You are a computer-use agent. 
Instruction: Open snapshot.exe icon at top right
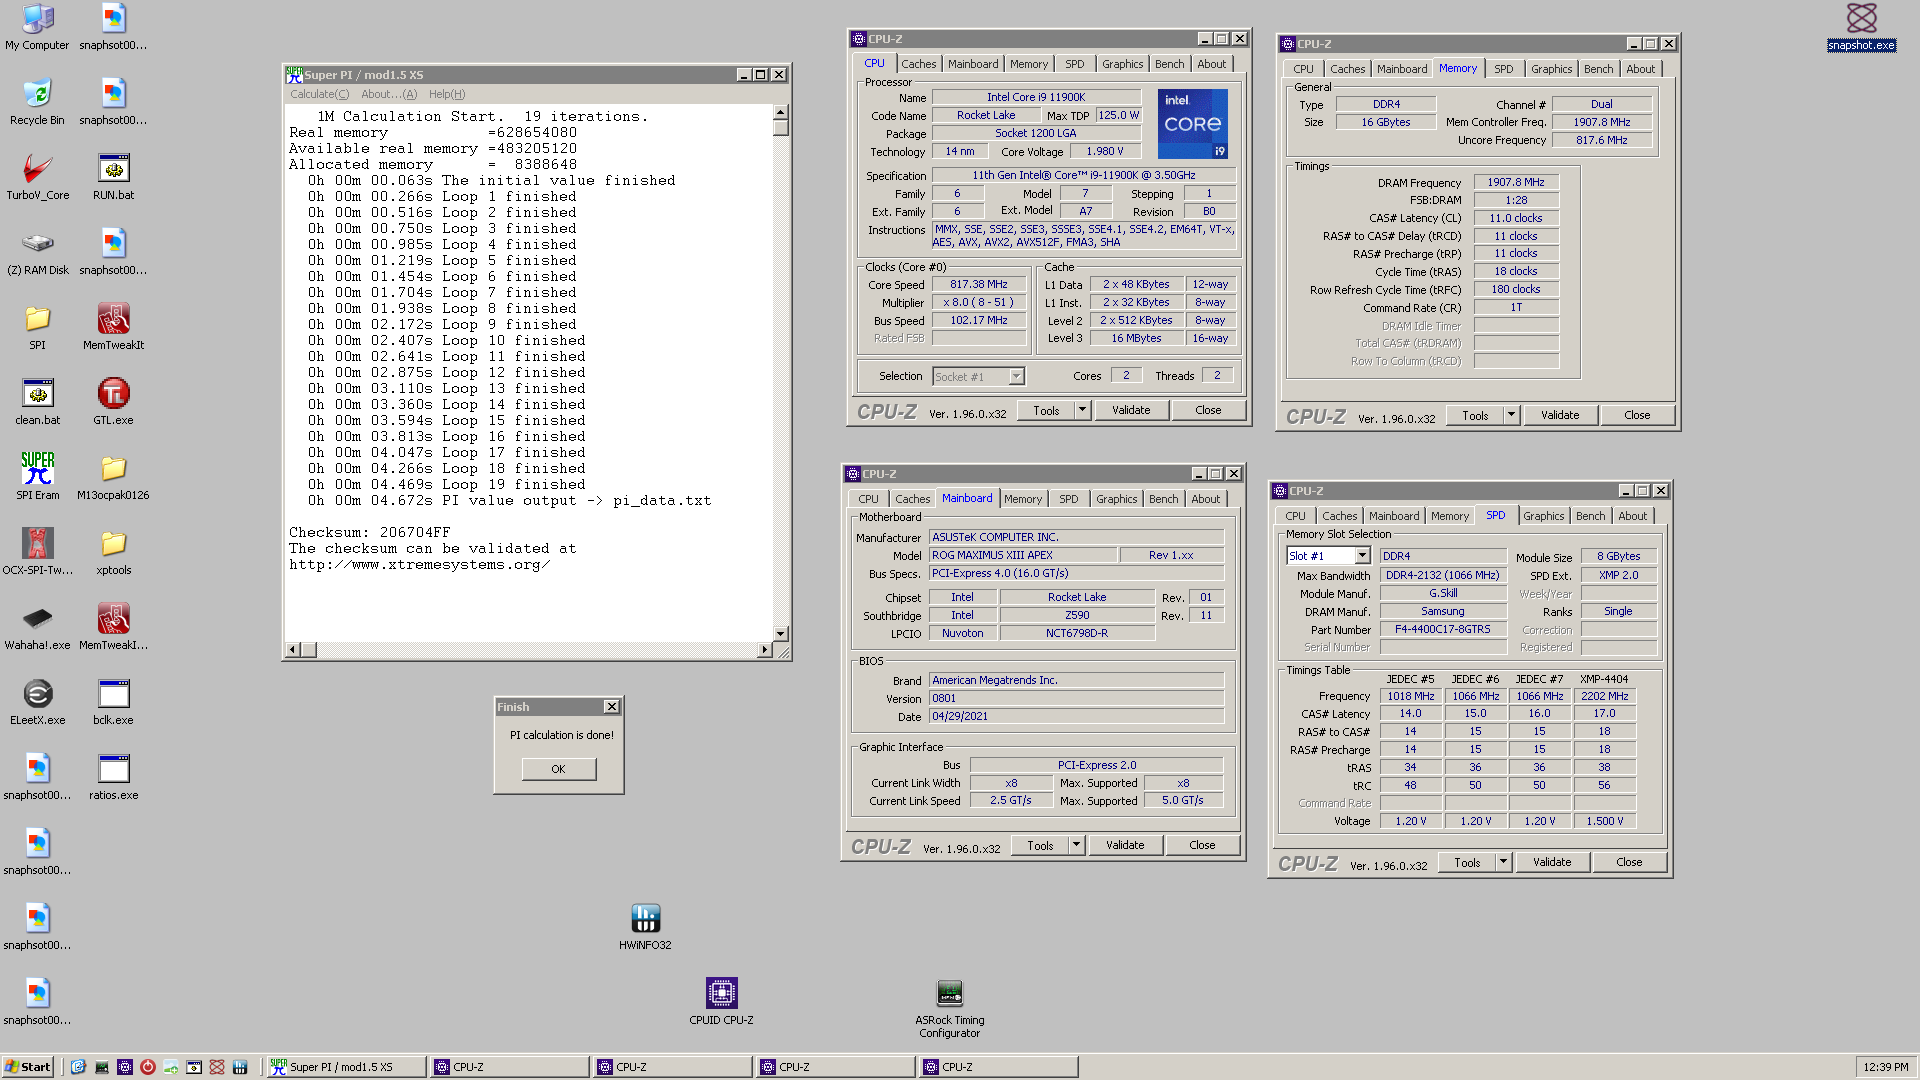[x=1861, y=27]
